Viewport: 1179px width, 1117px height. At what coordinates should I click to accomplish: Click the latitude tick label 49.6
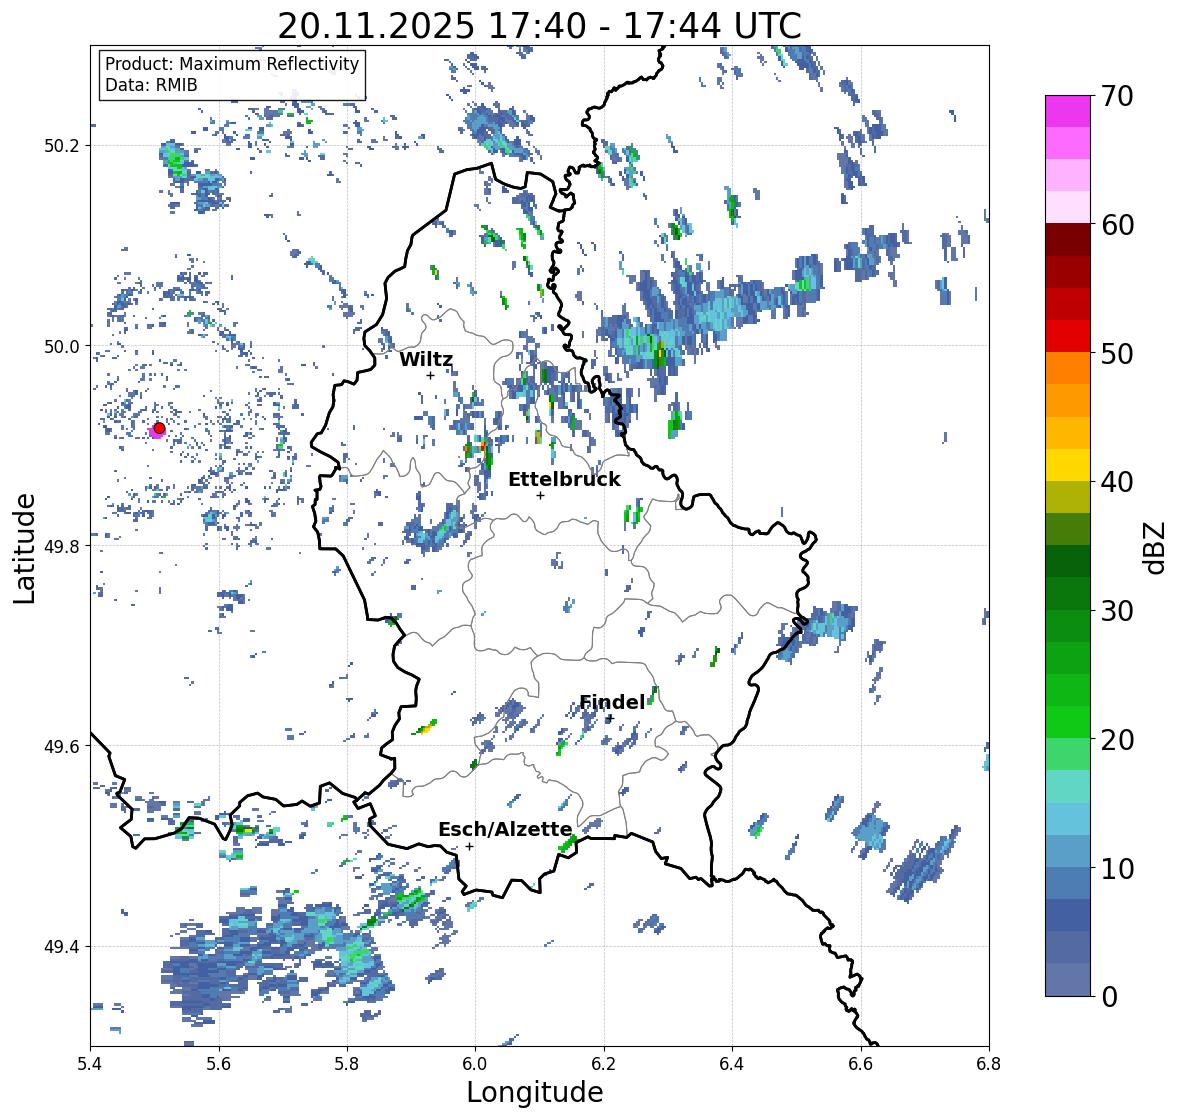(x=62, y=746)
